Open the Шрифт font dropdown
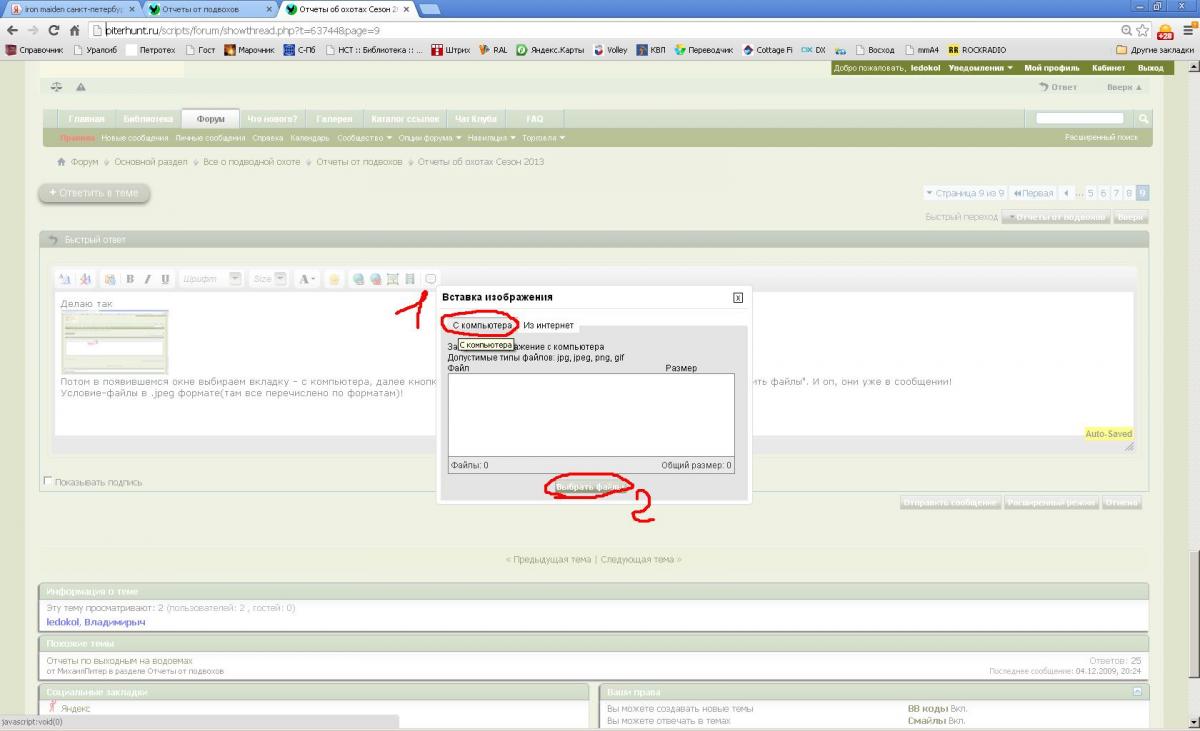This screenshot has height=731, width=1200. (x=235, y=279)
